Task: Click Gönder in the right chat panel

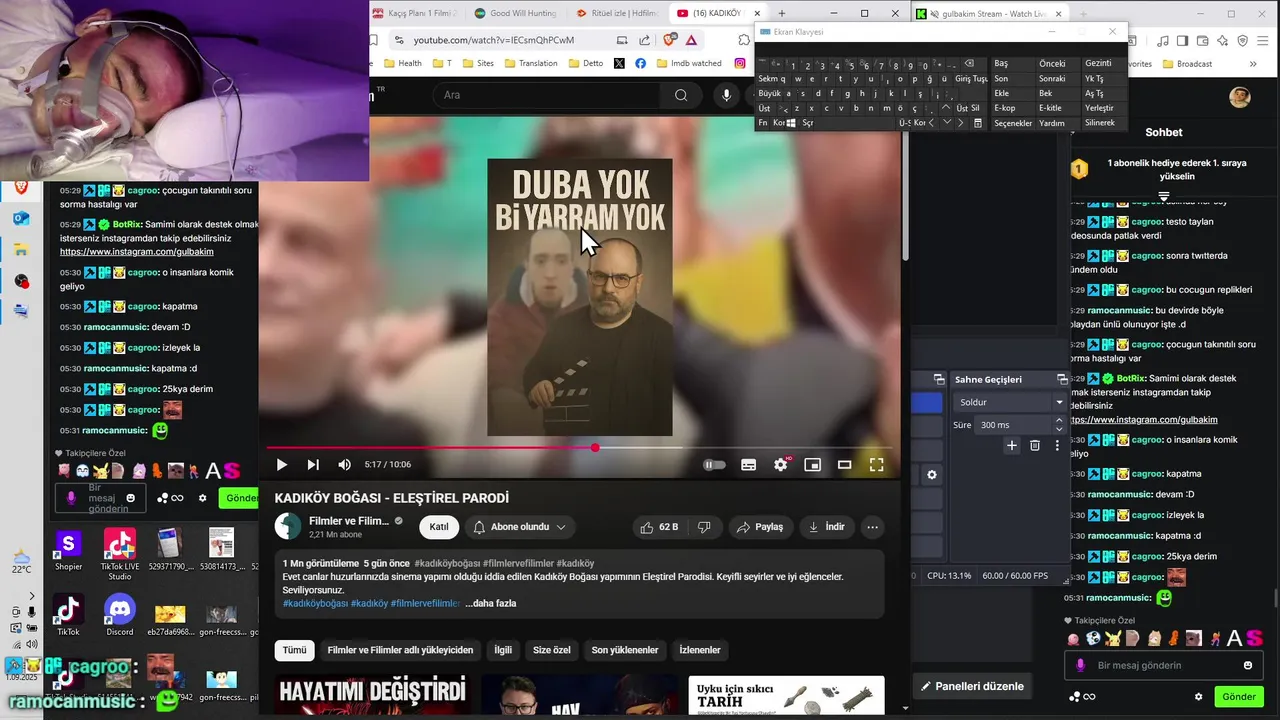Action: pyautogui.click(x=1239, y=696)
